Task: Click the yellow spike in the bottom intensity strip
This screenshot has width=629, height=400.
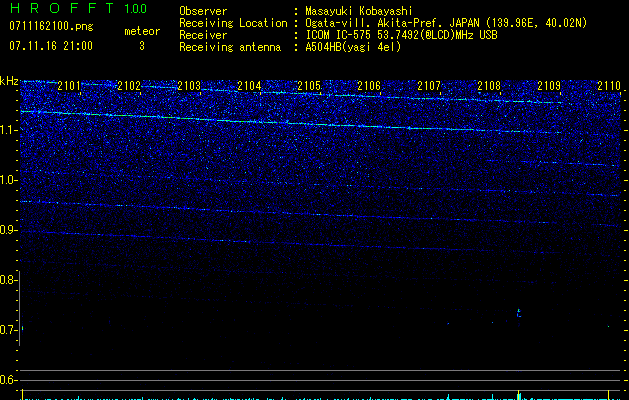Action: tap(518, 393)
